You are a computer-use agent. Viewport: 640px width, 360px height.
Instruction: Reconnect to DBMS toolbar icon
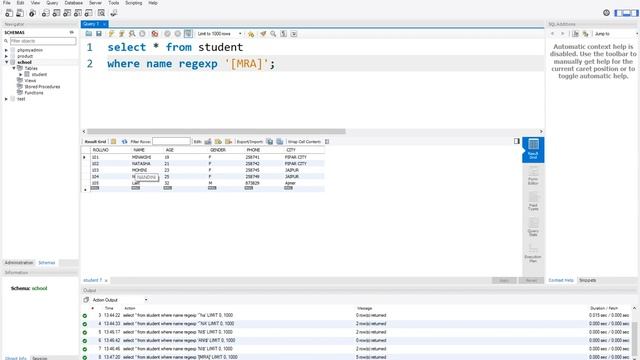114,13
